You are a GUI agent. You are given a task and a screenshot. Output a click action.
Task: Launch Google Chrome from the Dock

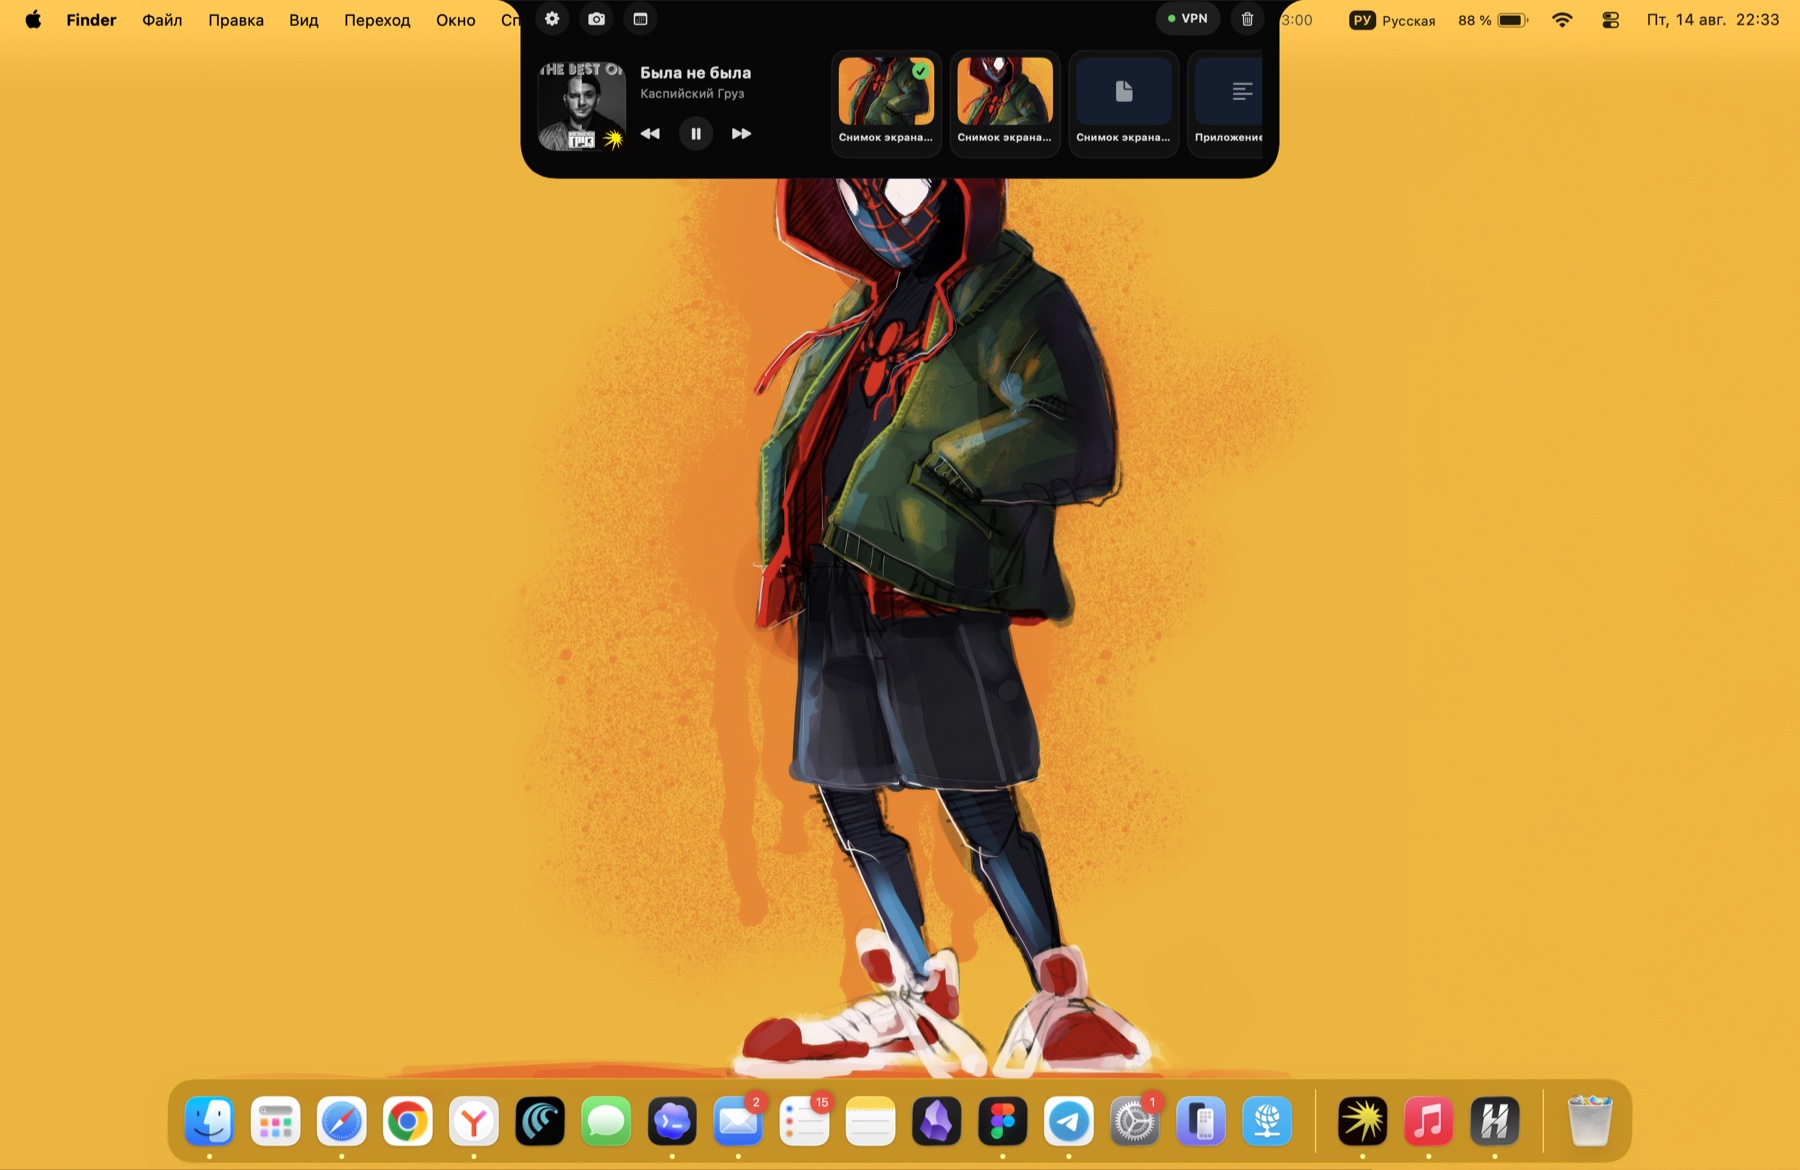coord(407,1121)
